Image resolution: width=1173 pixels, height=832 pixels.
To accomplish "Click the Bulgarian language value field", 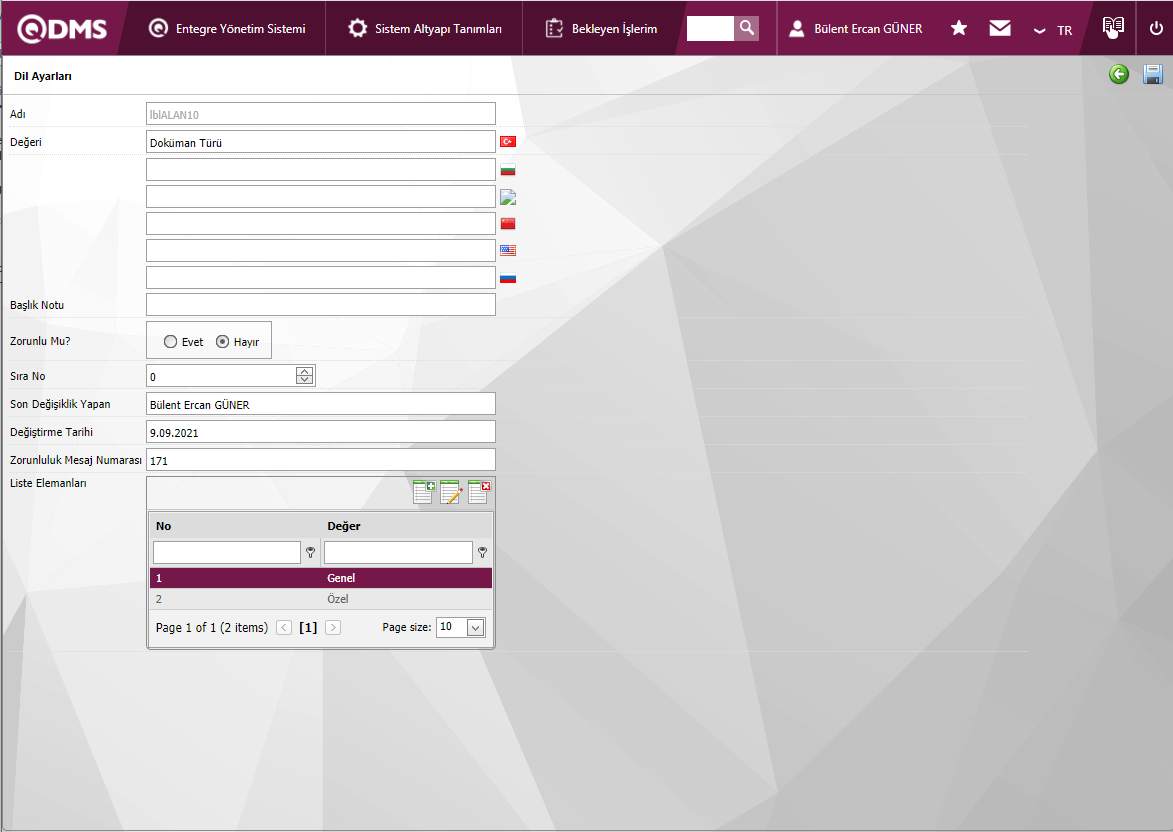I will pos(321,169).
